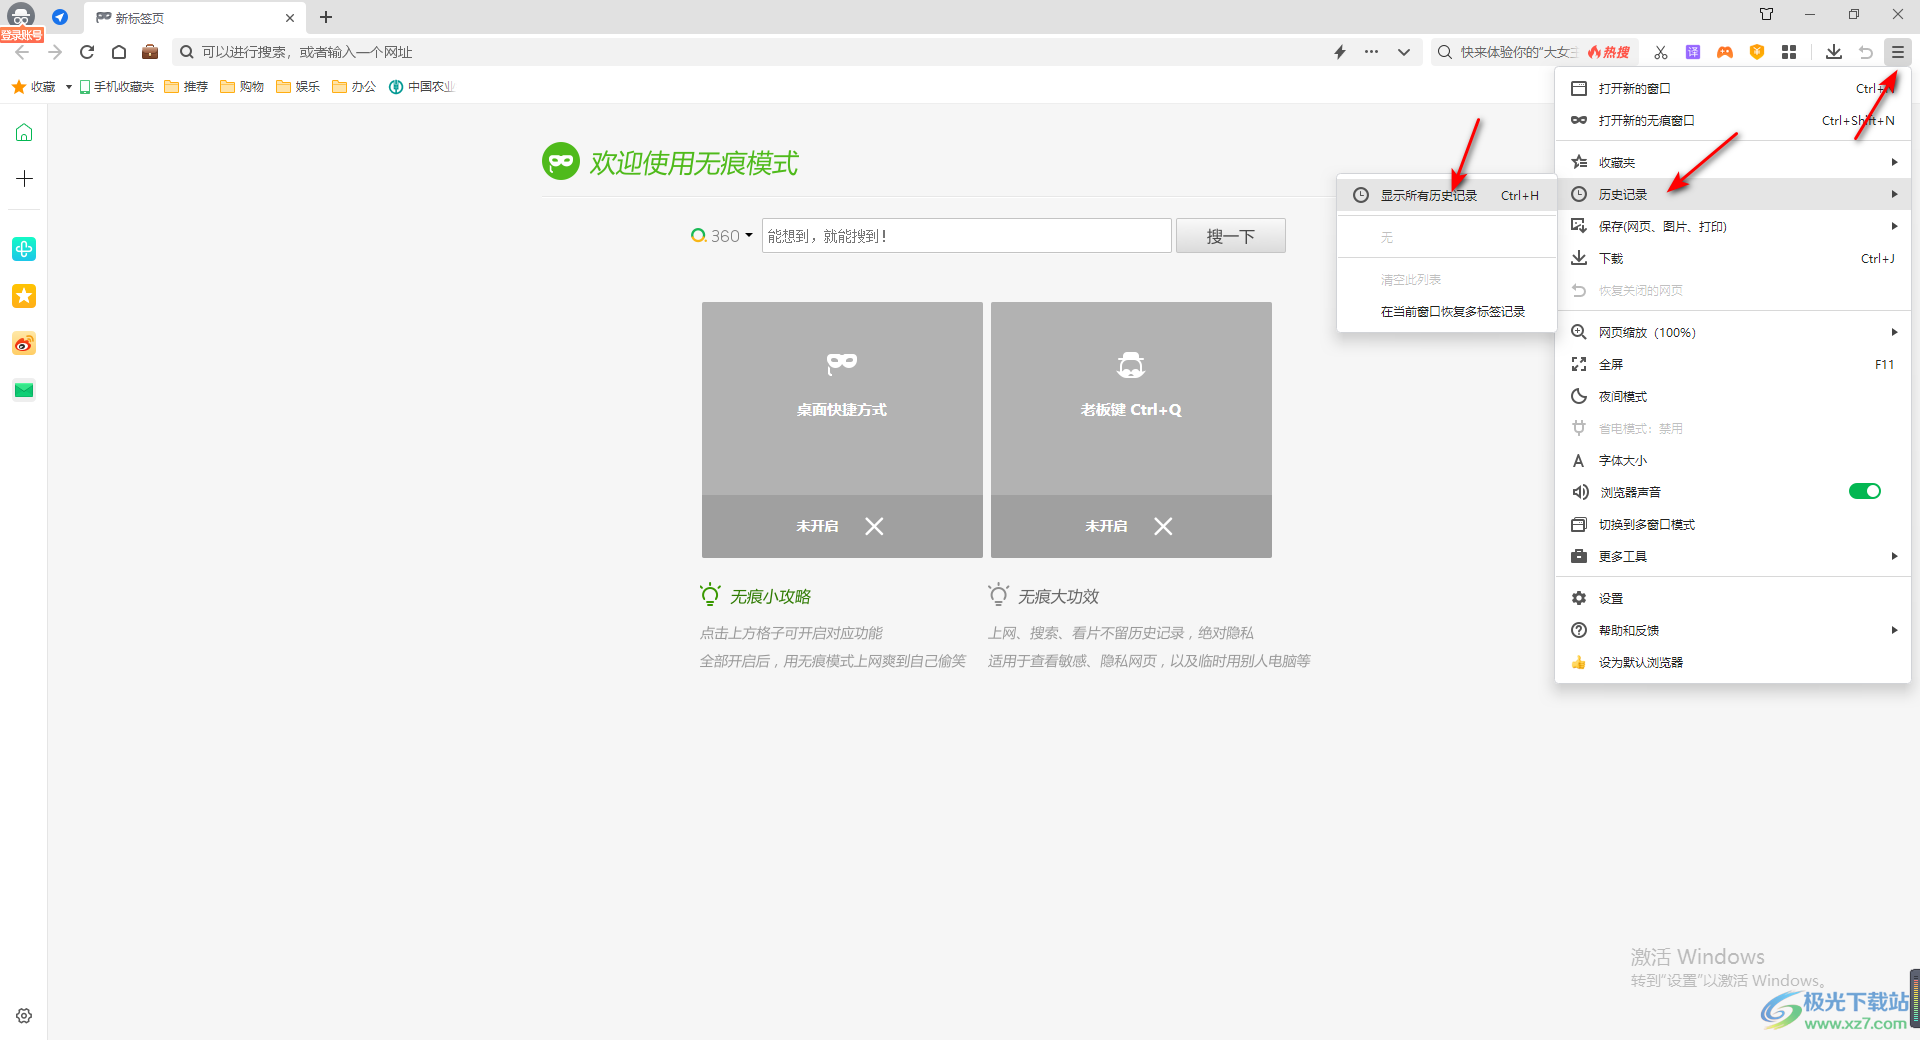Open the three-dots address bar options
1920x1040 pixels.
(x=1371, y=52)
